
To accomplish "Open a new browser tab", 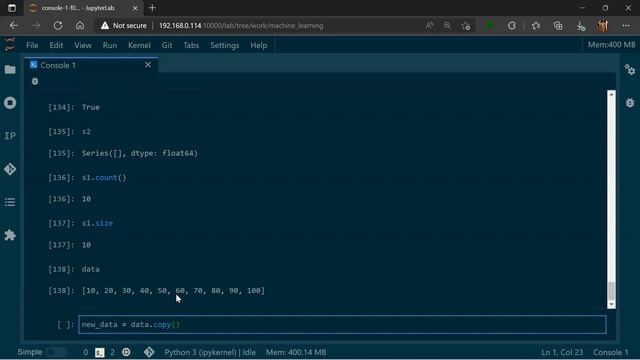I will click(x=152, y=8).
